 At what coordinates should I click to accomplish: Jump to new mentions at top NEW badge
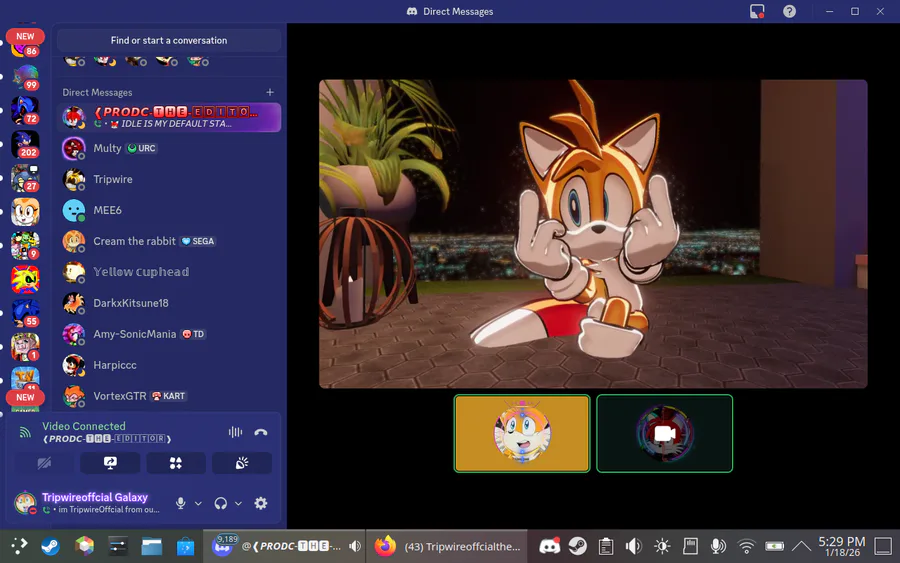25,36
